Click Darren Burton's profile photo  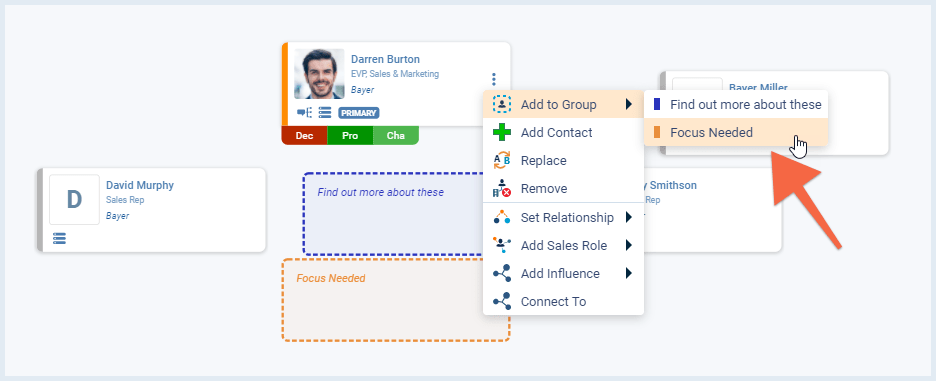click(319, 74)
